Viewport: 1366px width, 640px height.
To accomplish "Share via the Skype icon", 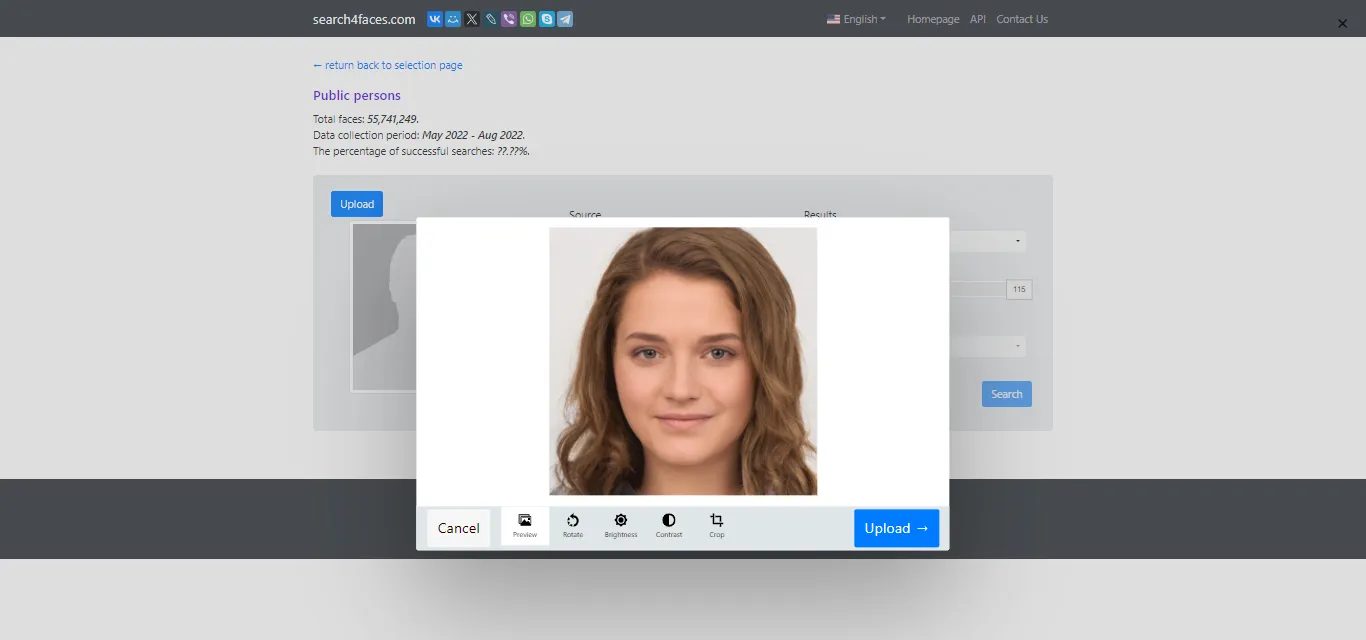I will point(546,19).
